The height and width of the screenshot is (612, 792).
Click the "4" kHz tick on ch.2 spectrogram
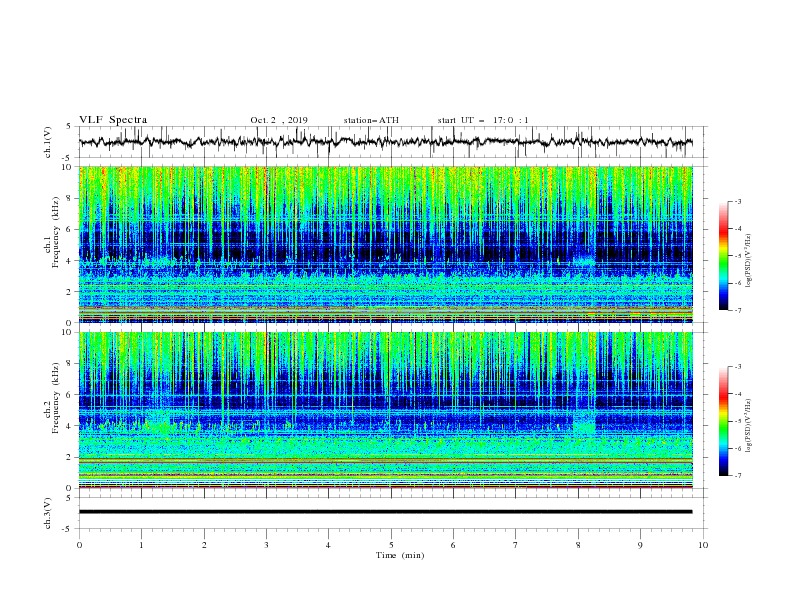(x=70, y=426)
